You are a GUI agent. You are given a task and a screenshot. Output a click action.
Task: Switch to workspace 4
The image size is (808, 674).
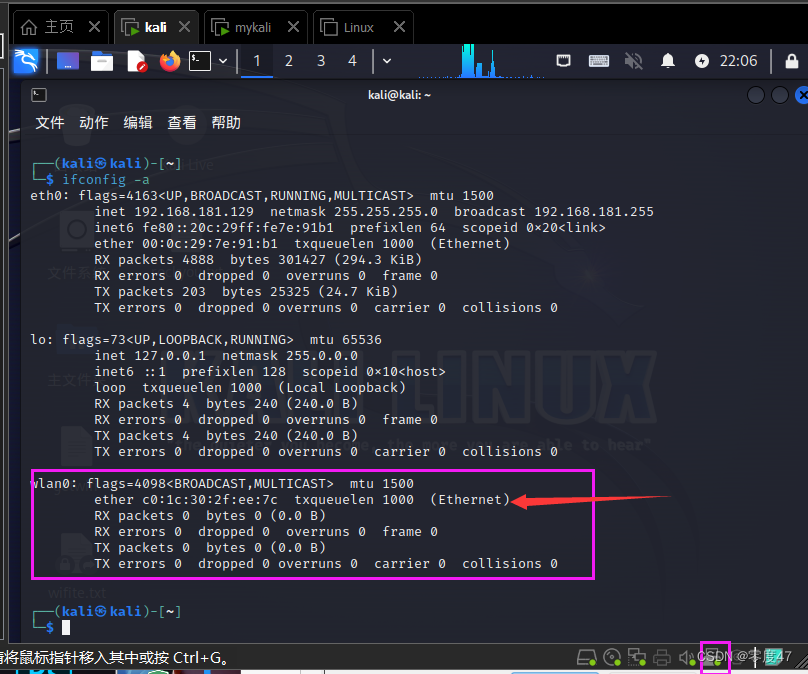click(352, 61)
